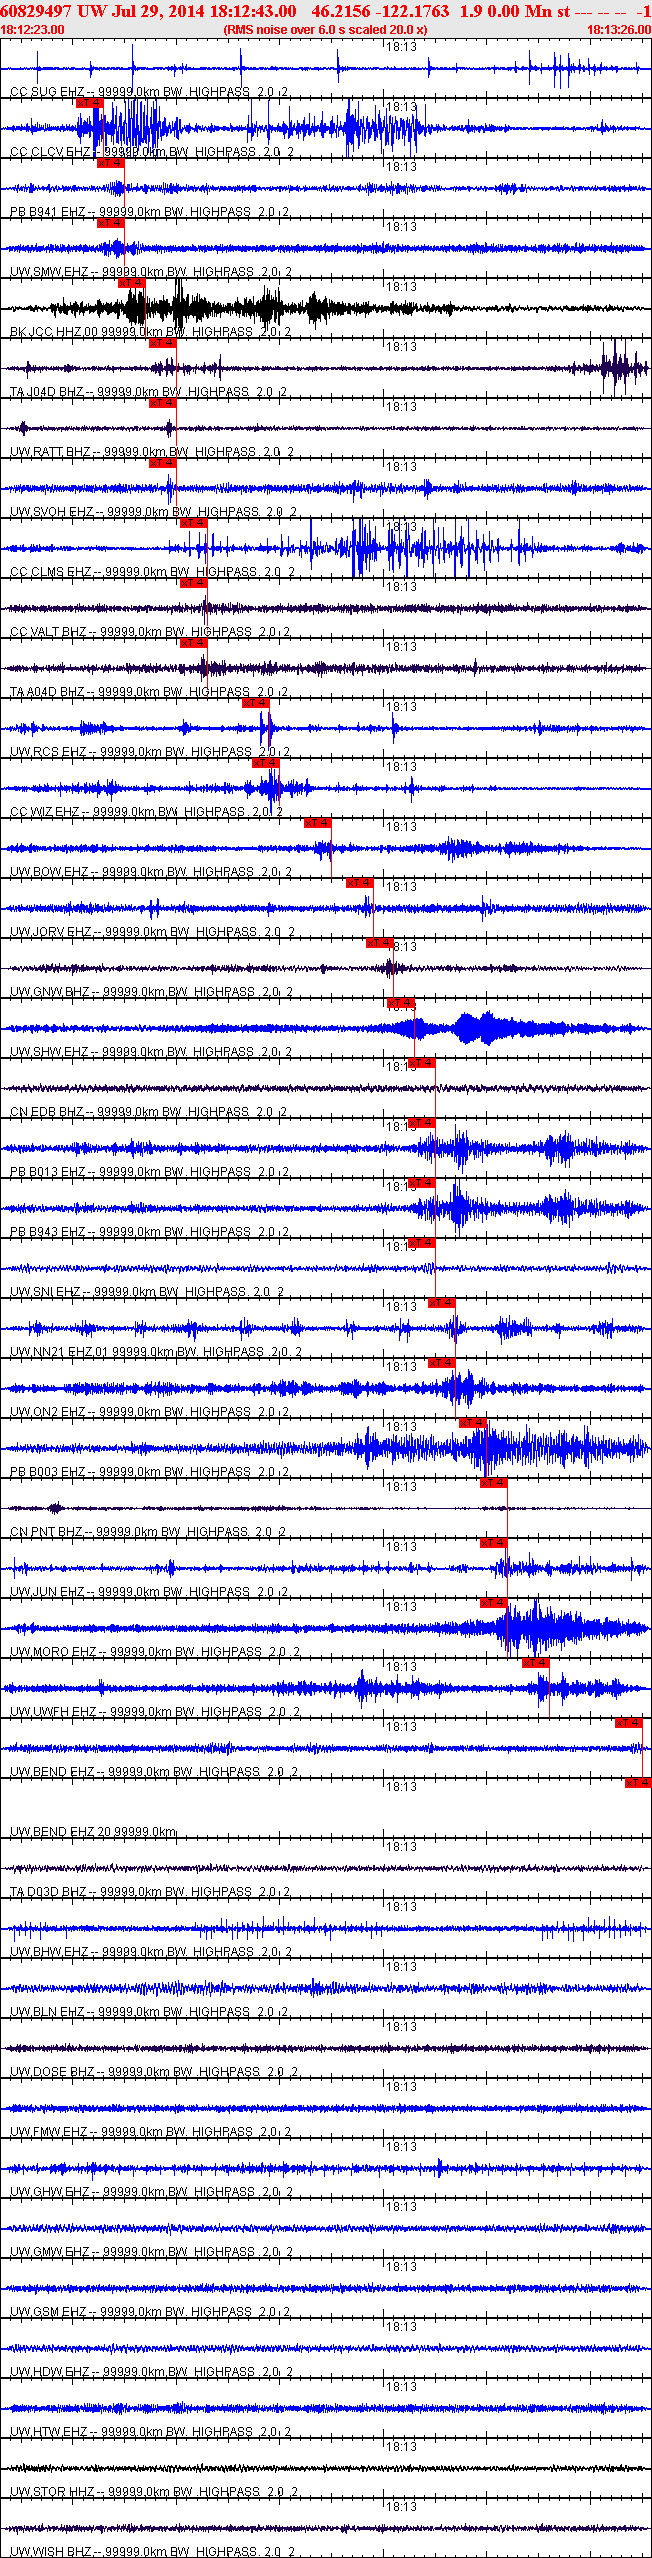The width and height of the screenshot is (652, 2558).
Task: Select the origin time 18:12:43.00 in header
Action: (x=253, y=11)
